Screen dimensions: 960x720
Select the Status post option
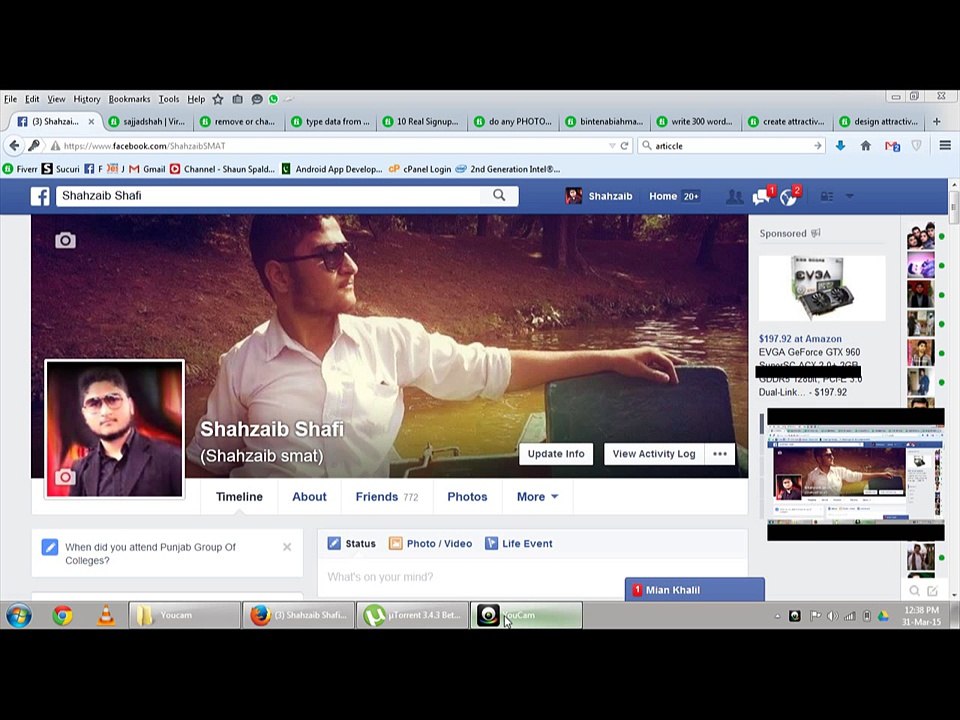tap(351, 544)
